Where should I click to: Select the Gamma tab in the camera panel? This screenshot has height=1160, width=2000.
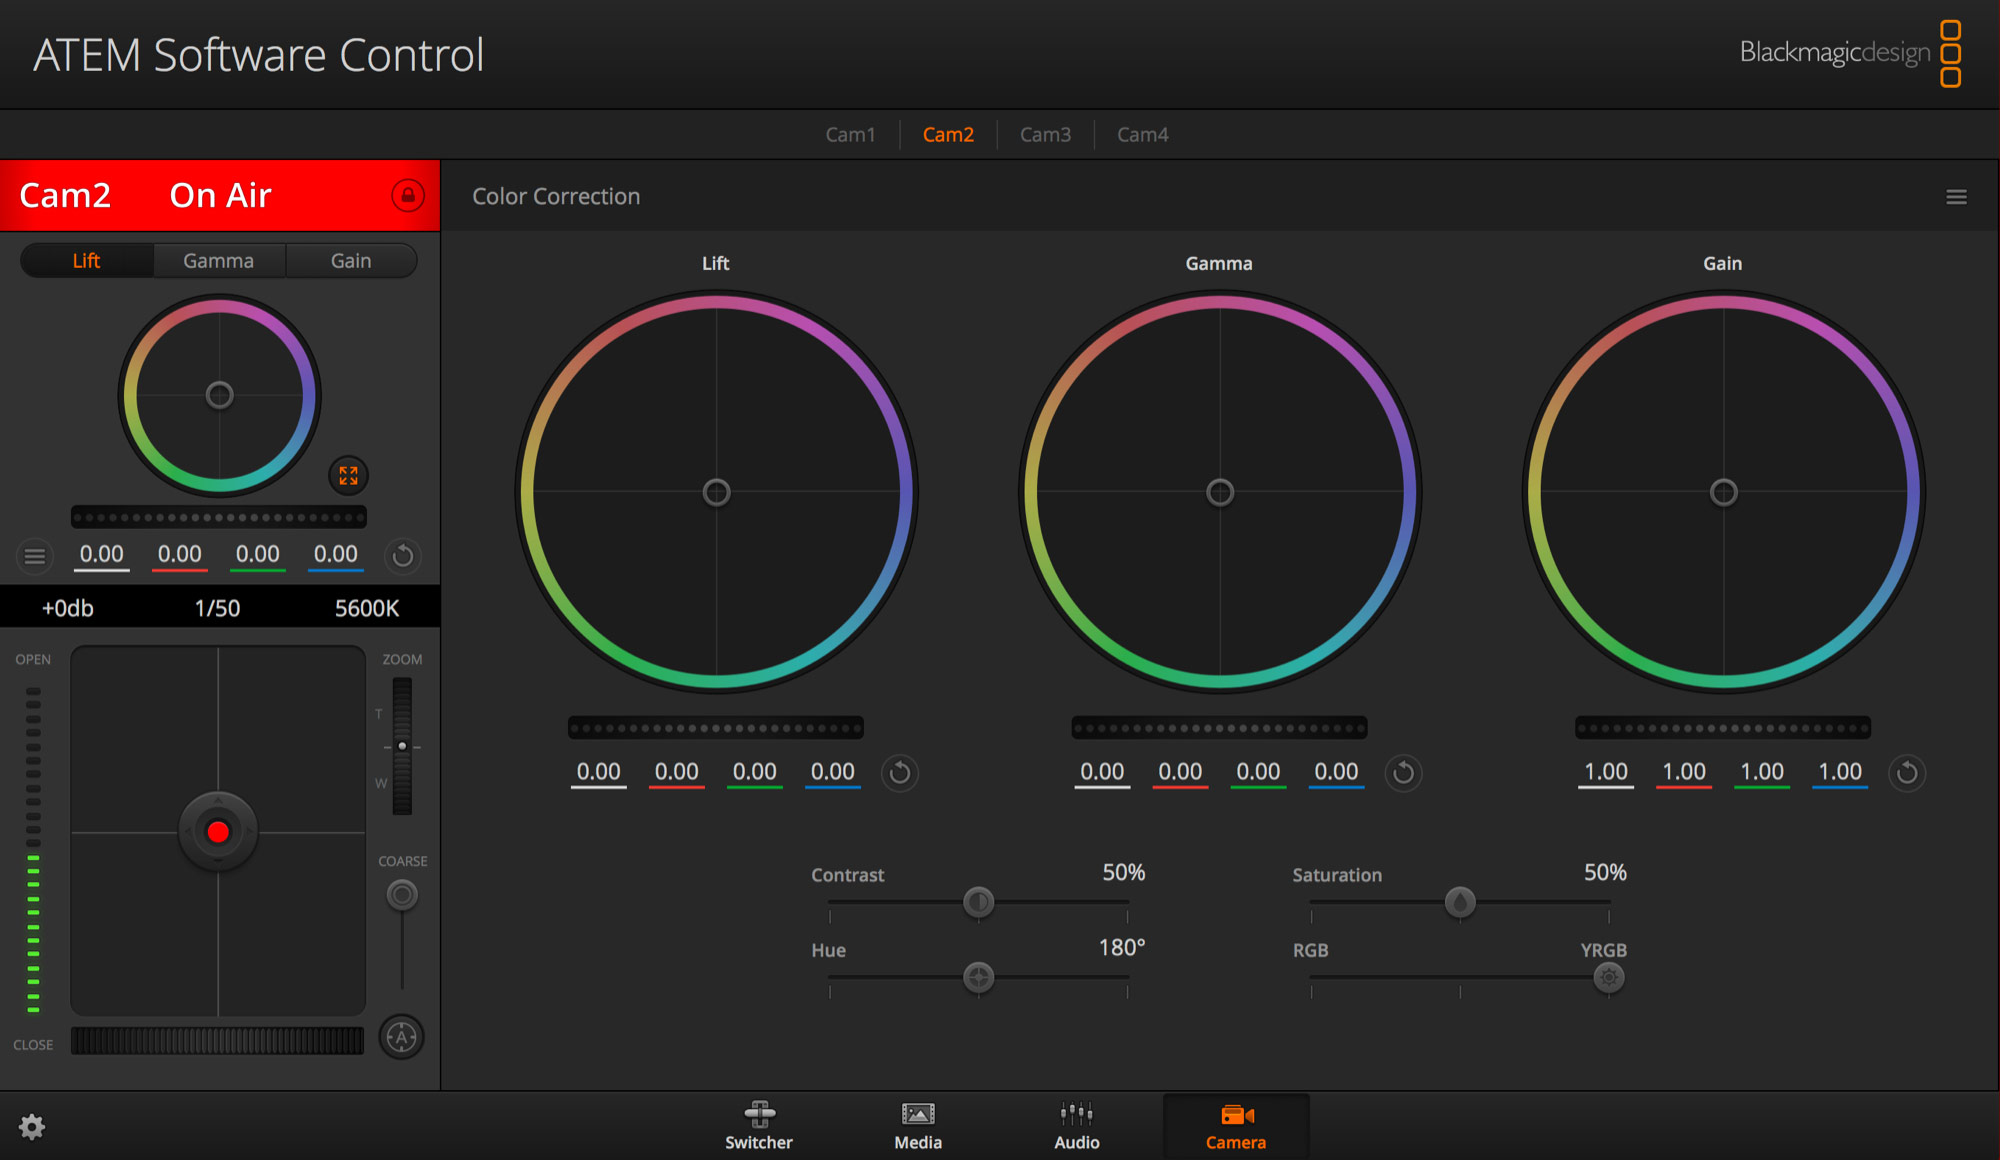coord(218,260)
